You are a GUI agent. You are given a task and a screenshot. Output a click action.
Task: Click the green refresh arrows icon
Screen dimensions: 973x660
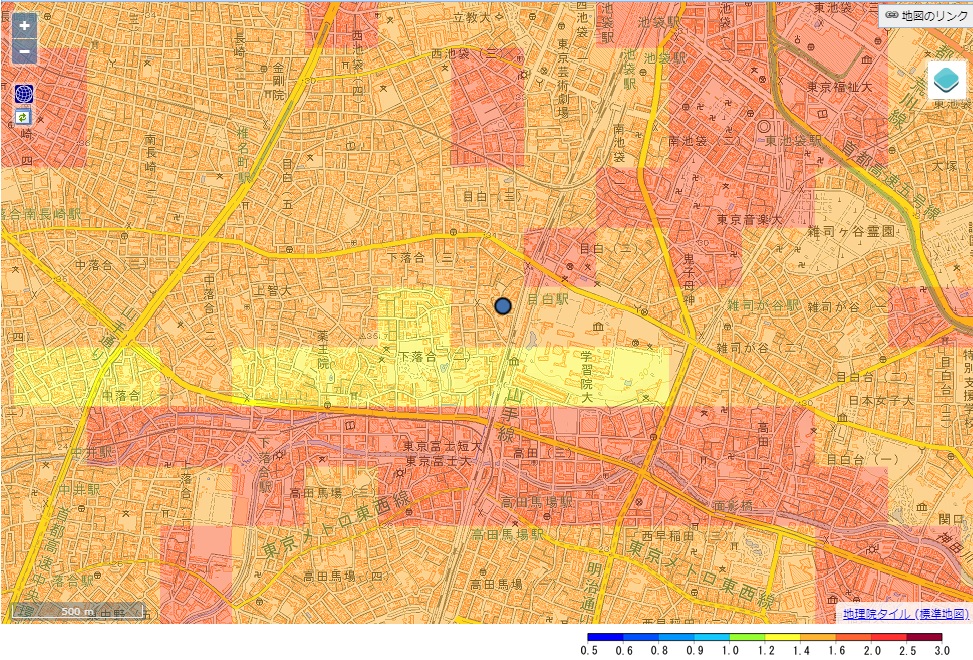[x=24, y=117]
